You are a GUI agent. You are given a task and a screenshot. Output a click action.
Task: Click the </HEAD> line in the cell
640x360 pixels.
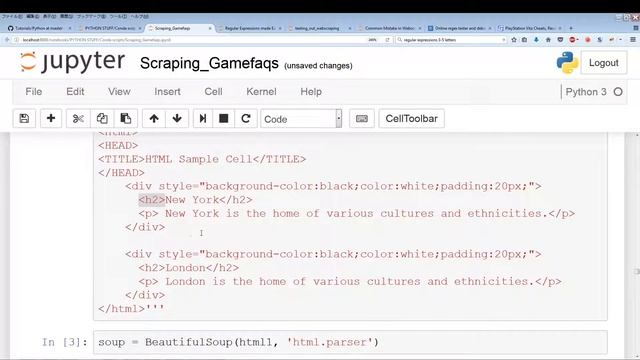pyautogui.click(x=121, y=173)
